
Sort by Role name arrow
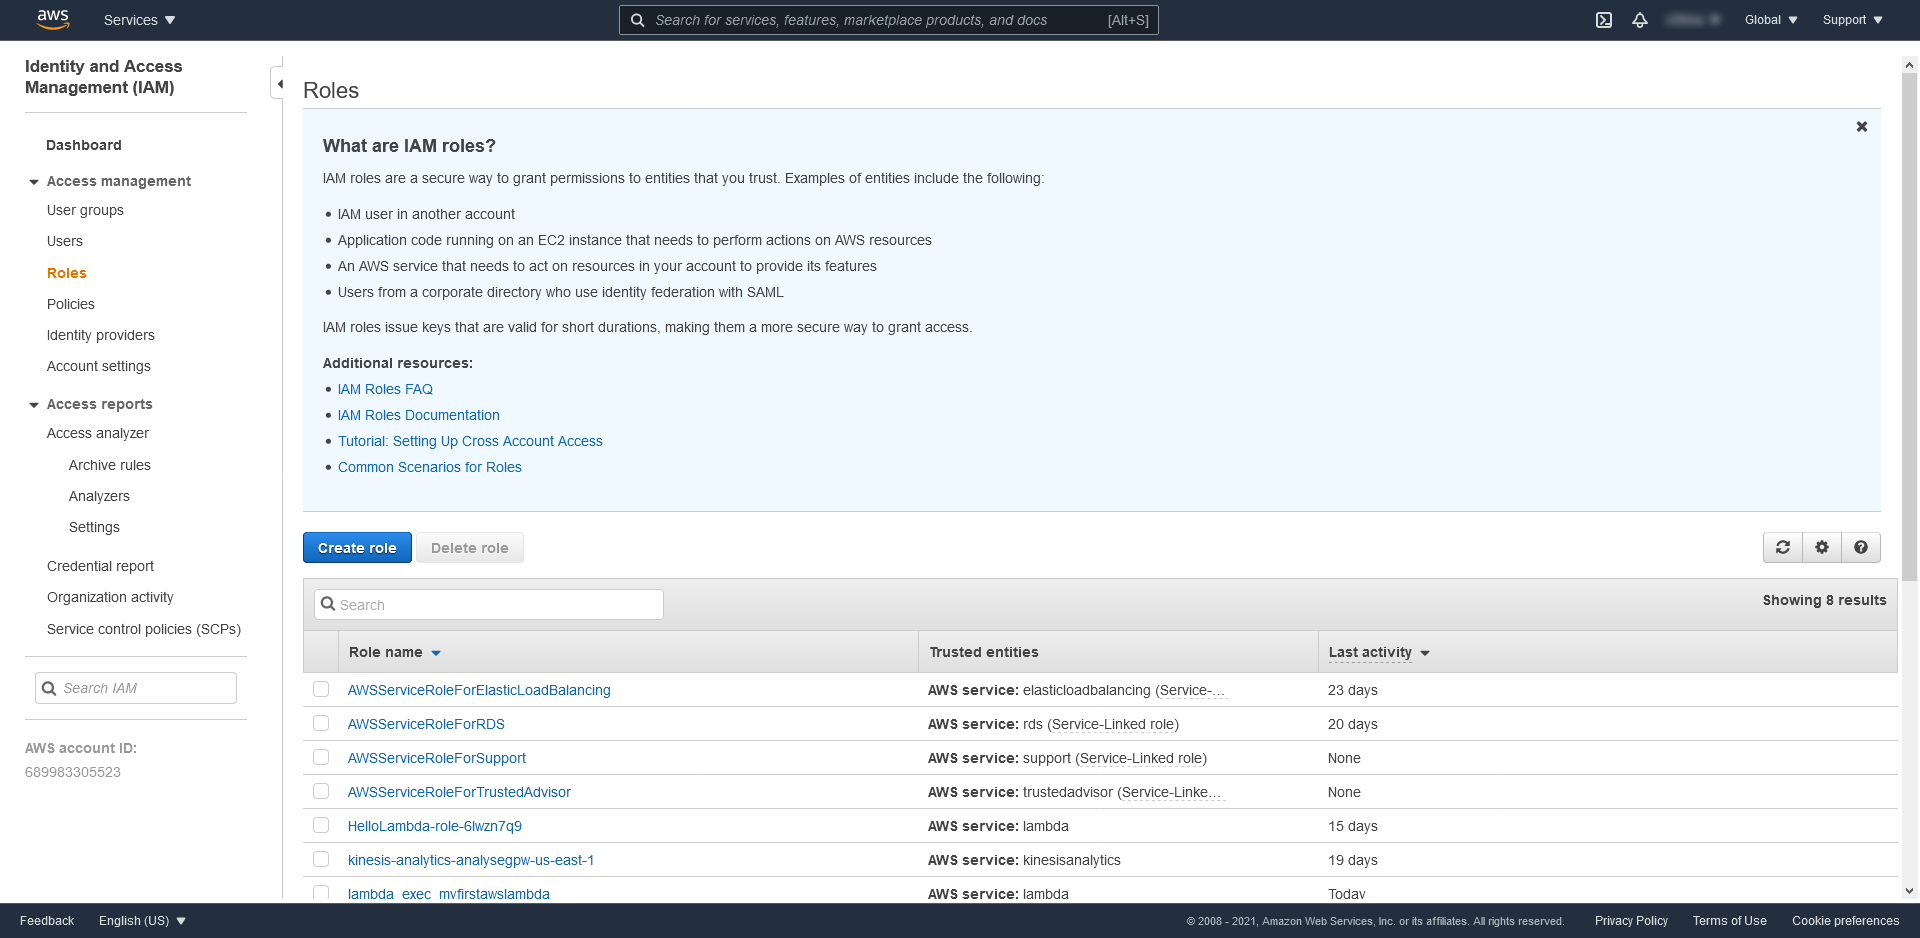click(x=436, y=653)
